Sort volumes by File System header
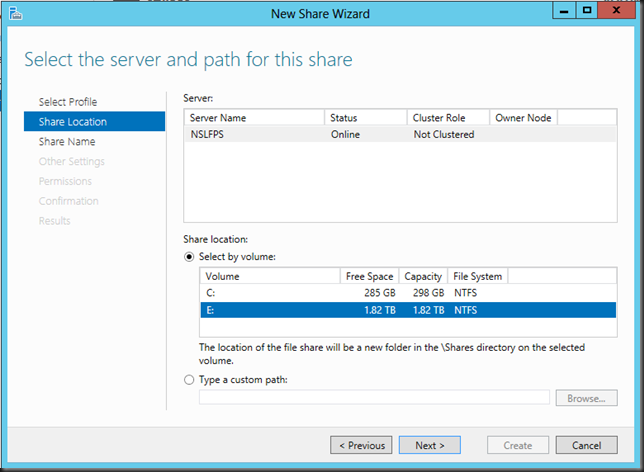 [x=478, y=276]
